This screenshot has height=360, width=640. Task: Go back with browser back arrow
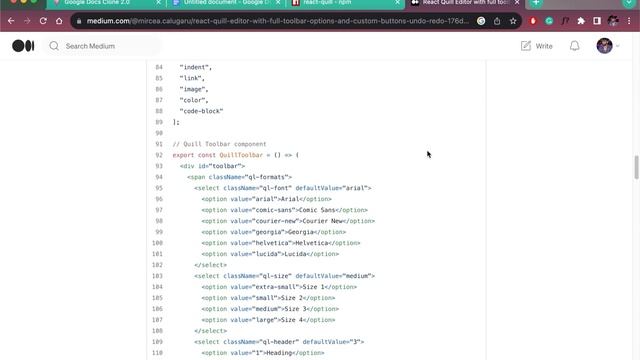tap(11, 21)
